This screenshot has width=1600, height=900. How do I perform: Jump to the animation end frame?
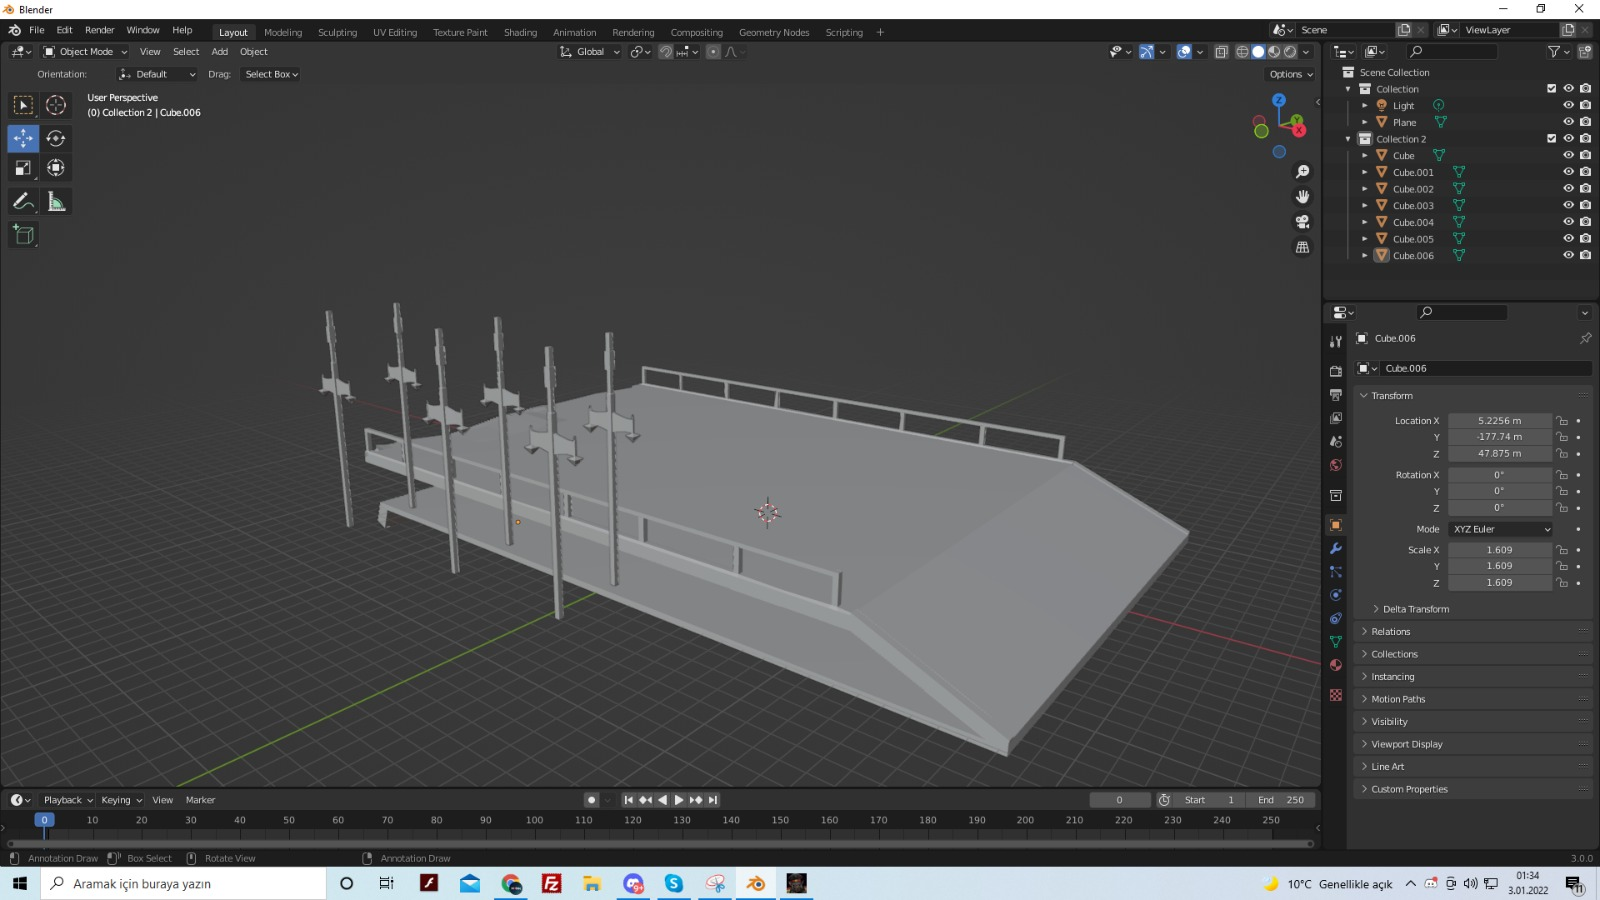(x=713, y=800)
